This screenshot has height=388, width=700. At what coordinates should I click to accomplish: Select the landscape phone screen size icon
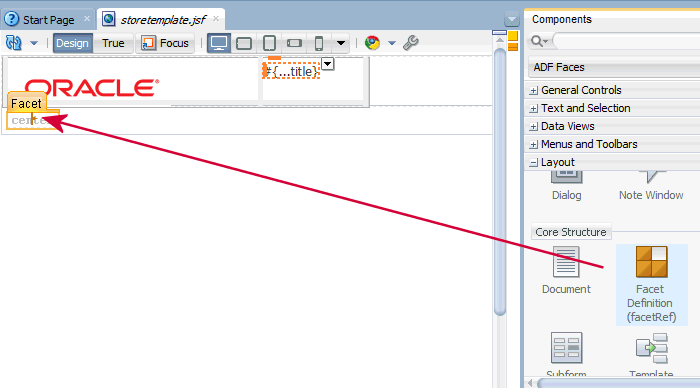294,43
